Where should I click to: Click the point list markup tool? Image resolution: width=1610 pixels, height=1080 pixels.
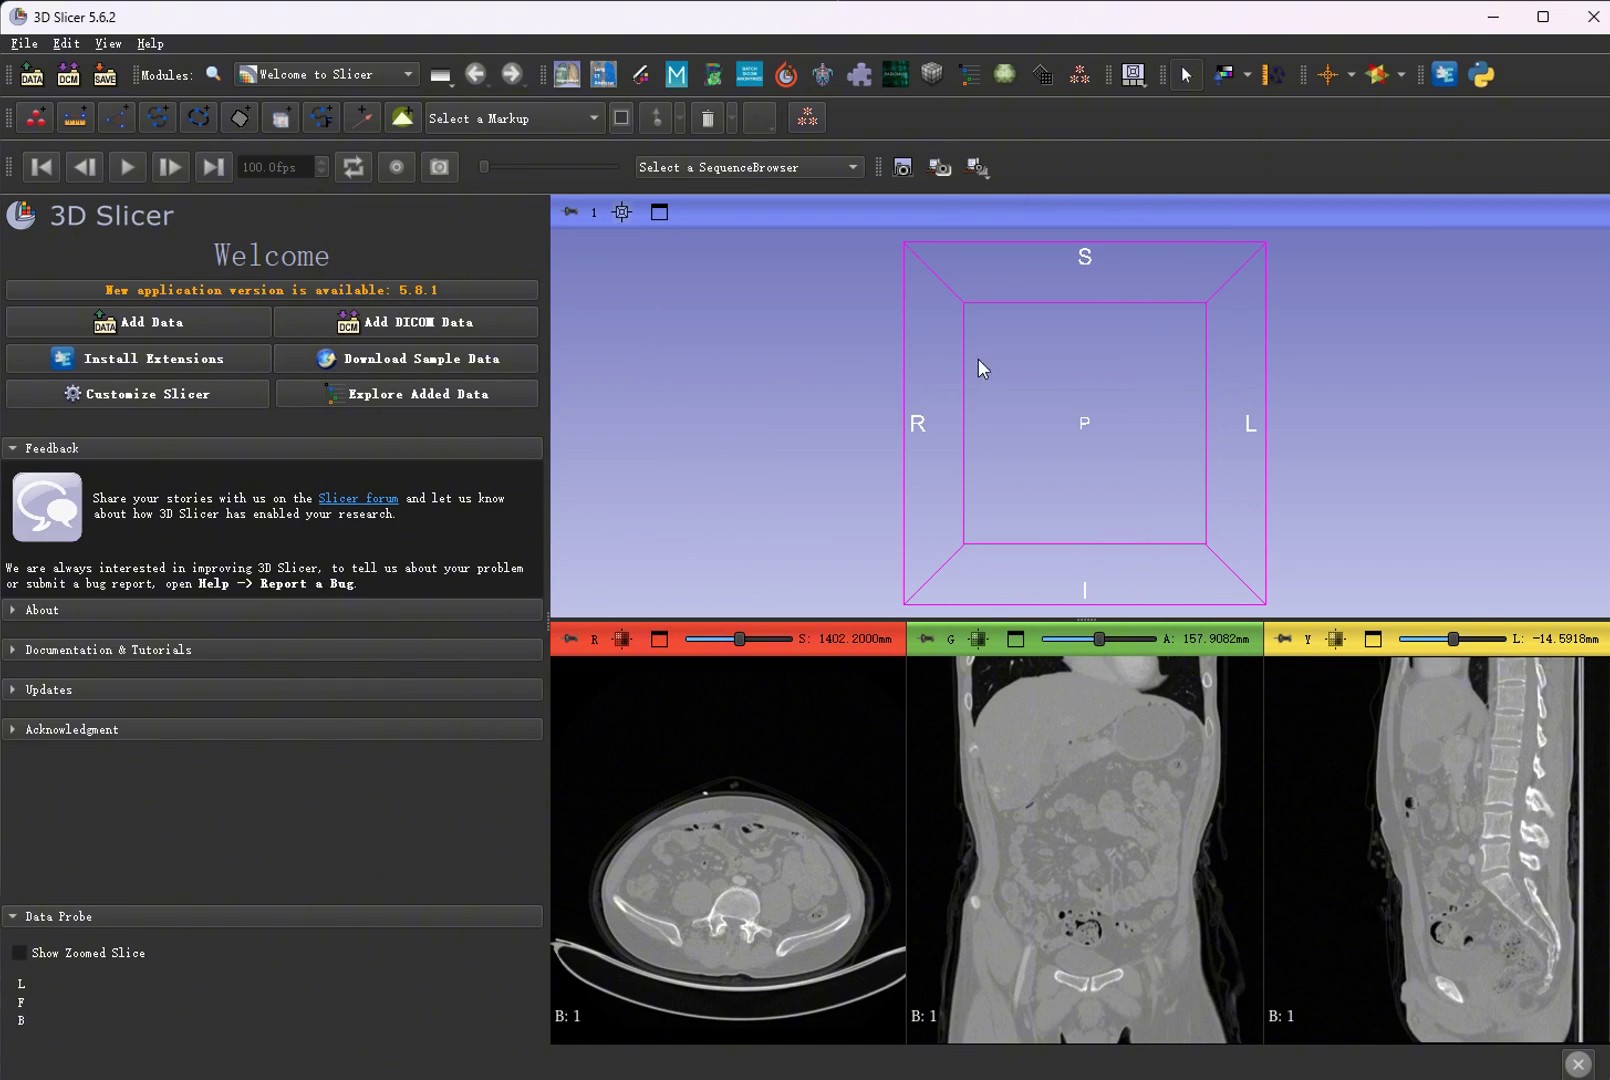36,118
